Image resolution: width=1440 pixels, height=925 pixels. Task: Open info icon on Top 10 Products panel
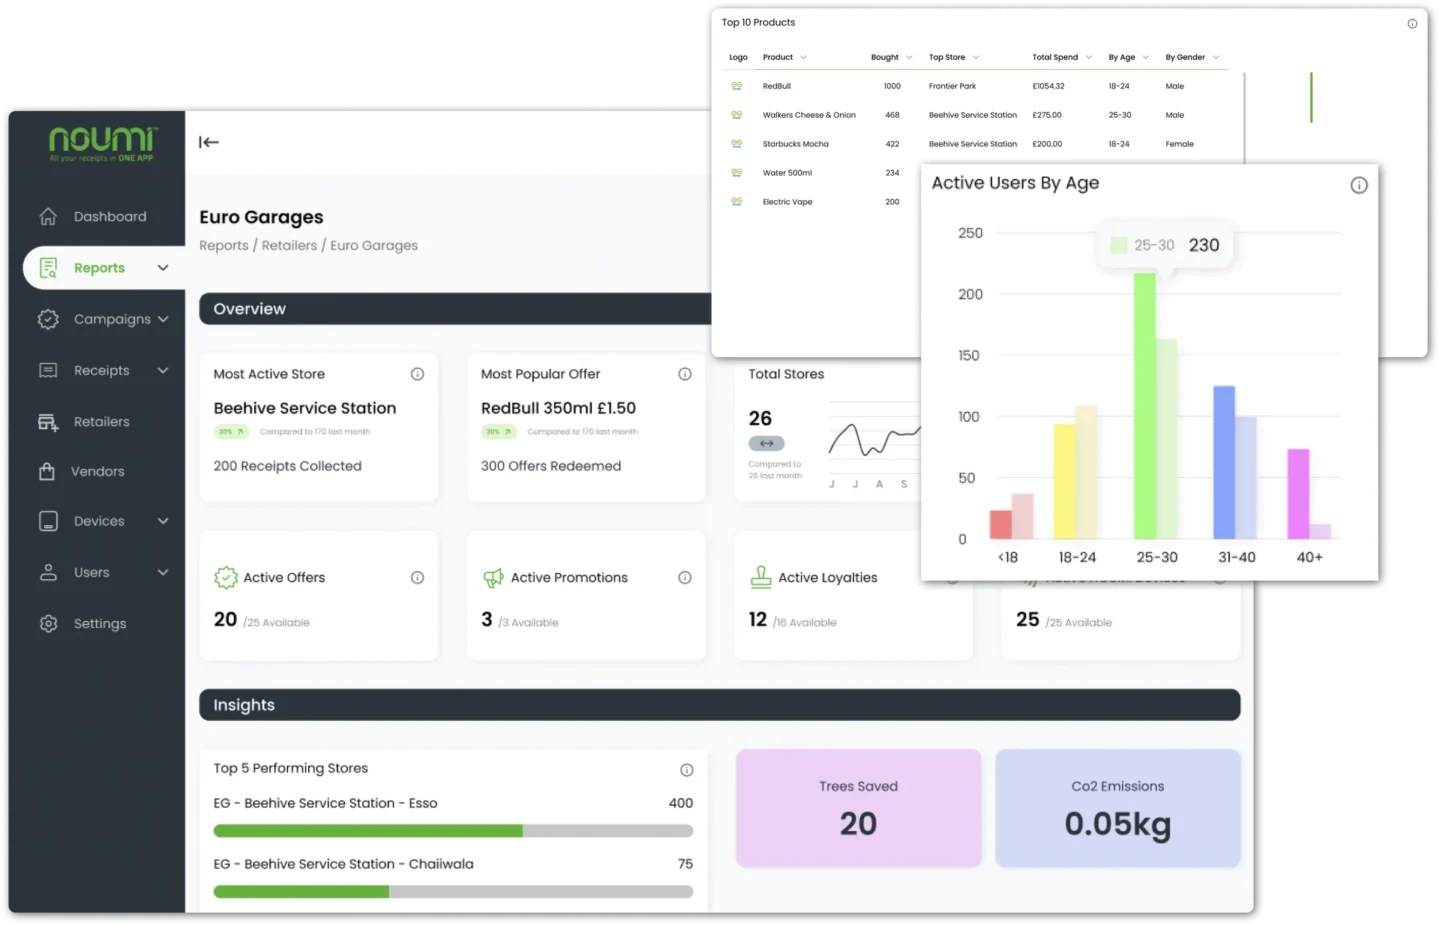tap(1412, 24)
